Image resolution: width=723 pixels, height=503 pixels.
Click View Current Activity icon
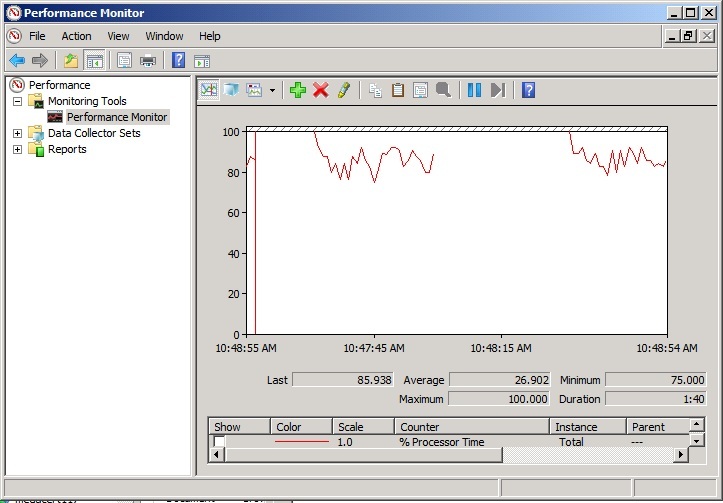(209, 90)
